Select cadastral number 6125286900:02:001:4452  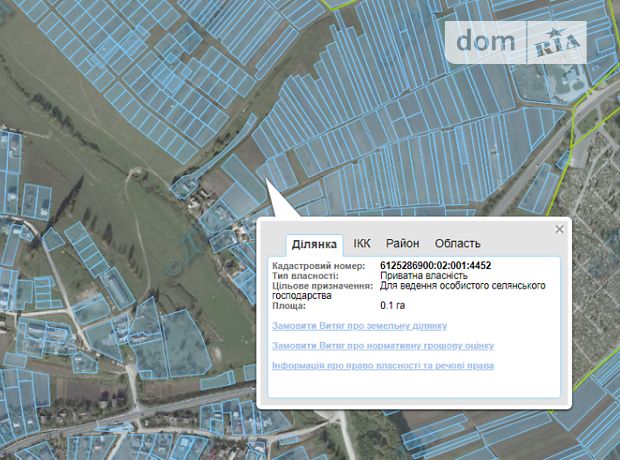click(436, 265)
